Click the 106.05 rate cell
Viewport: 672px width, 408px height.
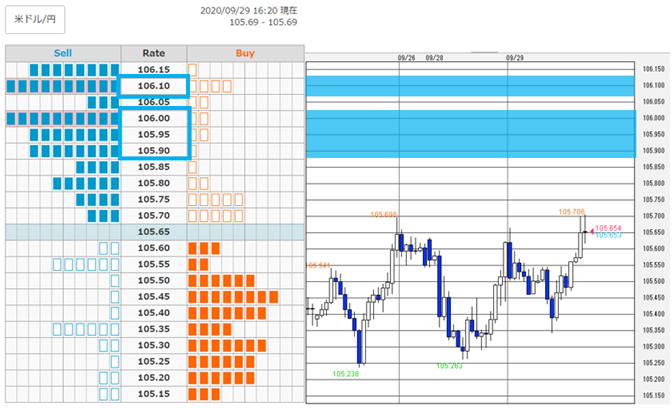click(154, 102)
